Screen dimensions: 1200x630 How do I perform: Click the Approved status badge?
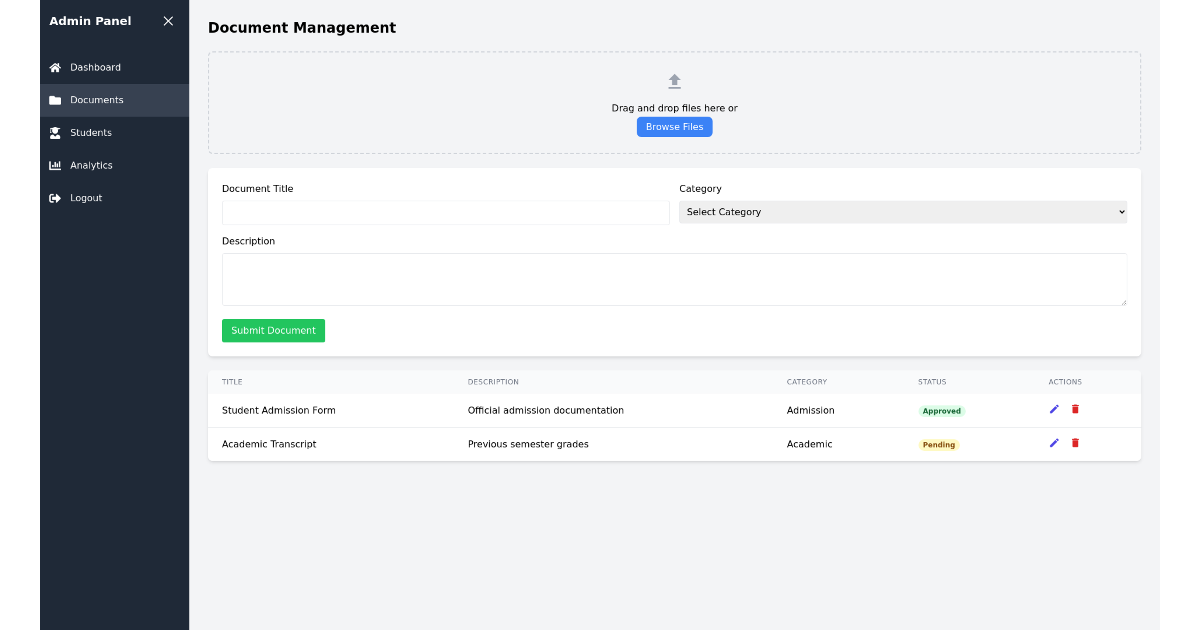(941, 410)
